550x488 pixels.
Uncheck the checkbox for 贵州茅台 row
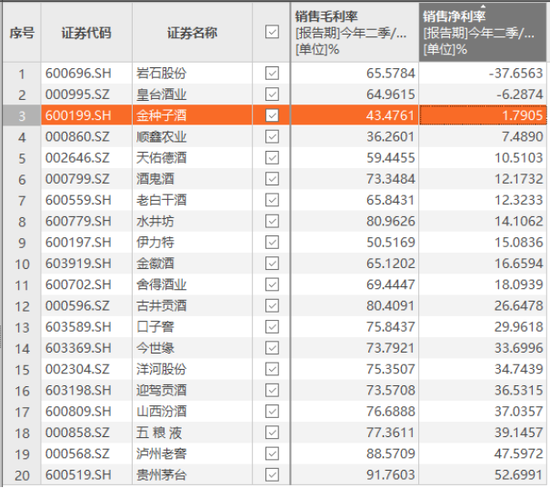pos(272,475)
